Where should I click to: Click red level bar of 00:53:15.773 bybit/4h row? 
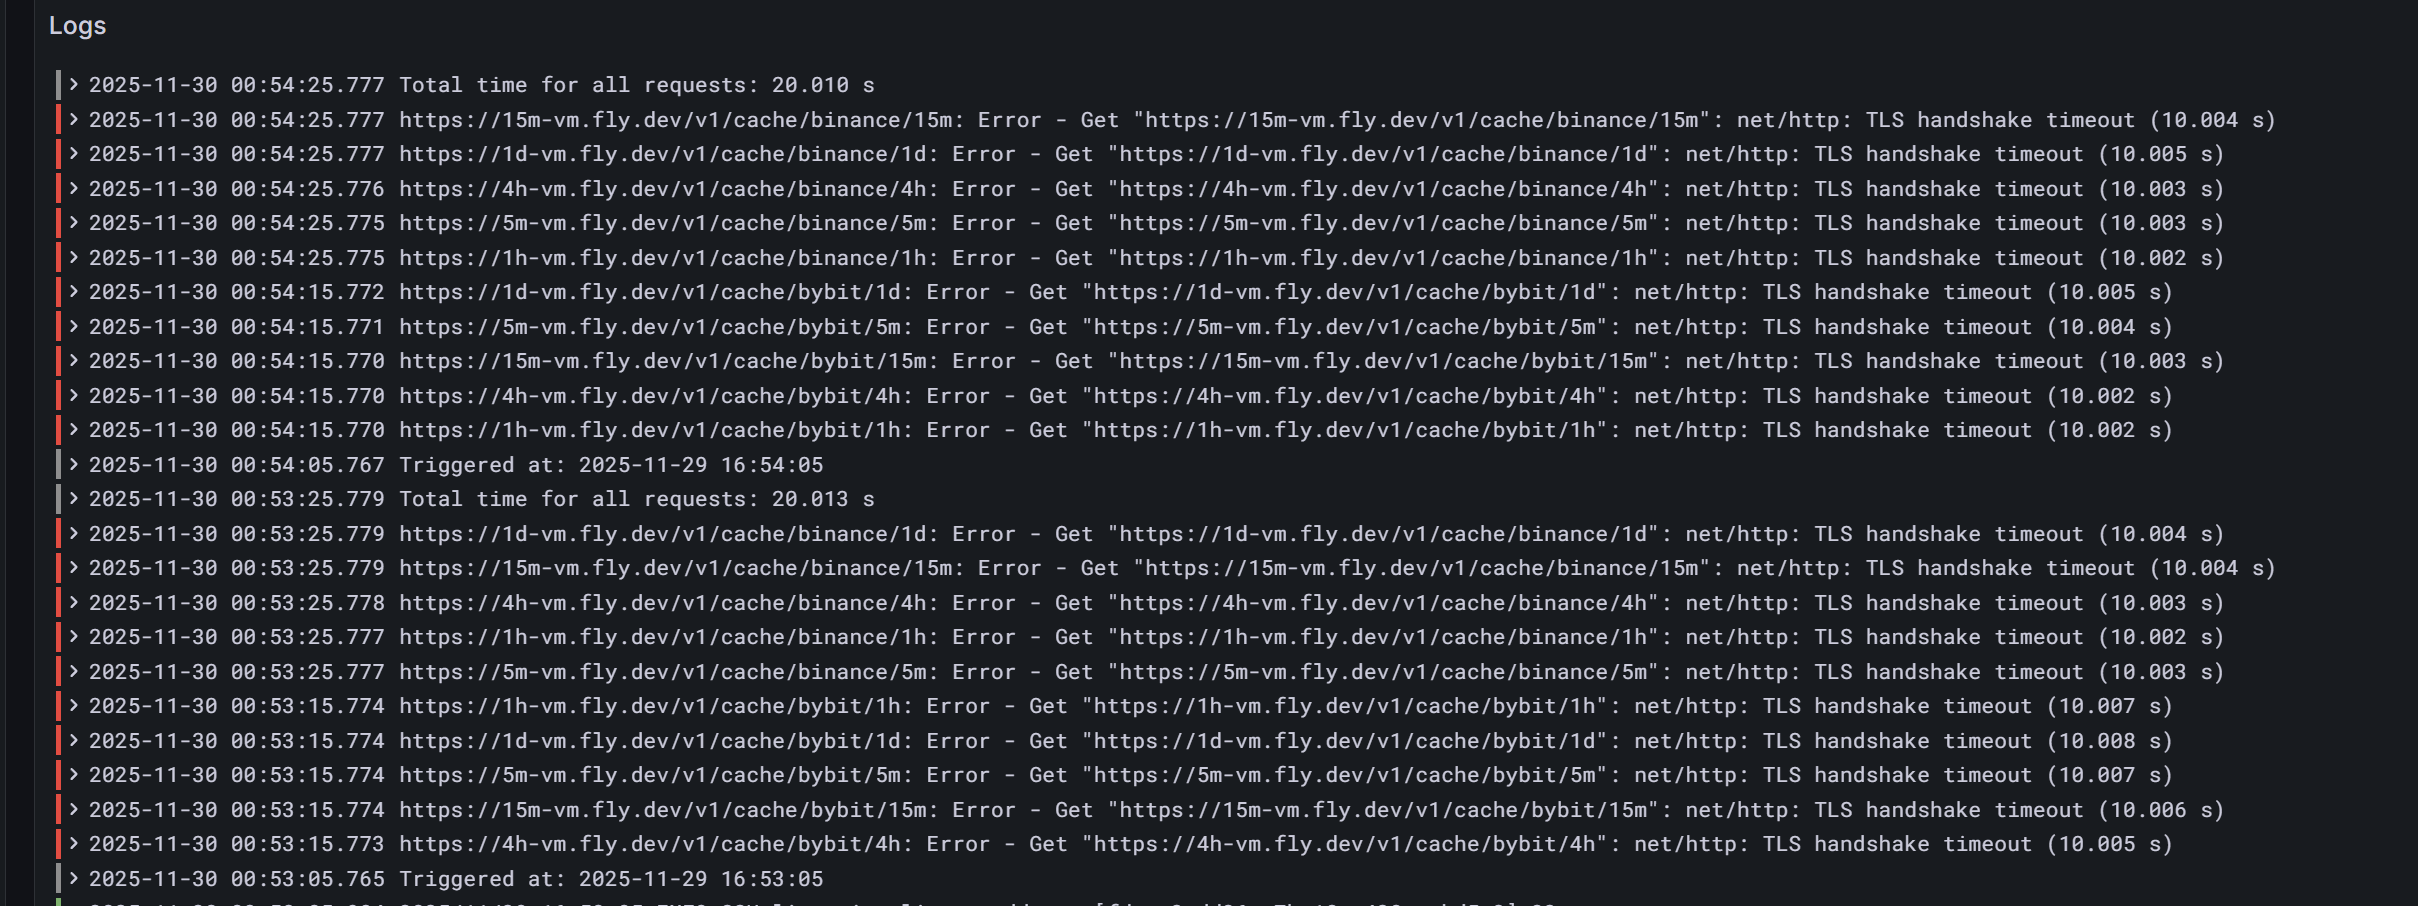58,844
